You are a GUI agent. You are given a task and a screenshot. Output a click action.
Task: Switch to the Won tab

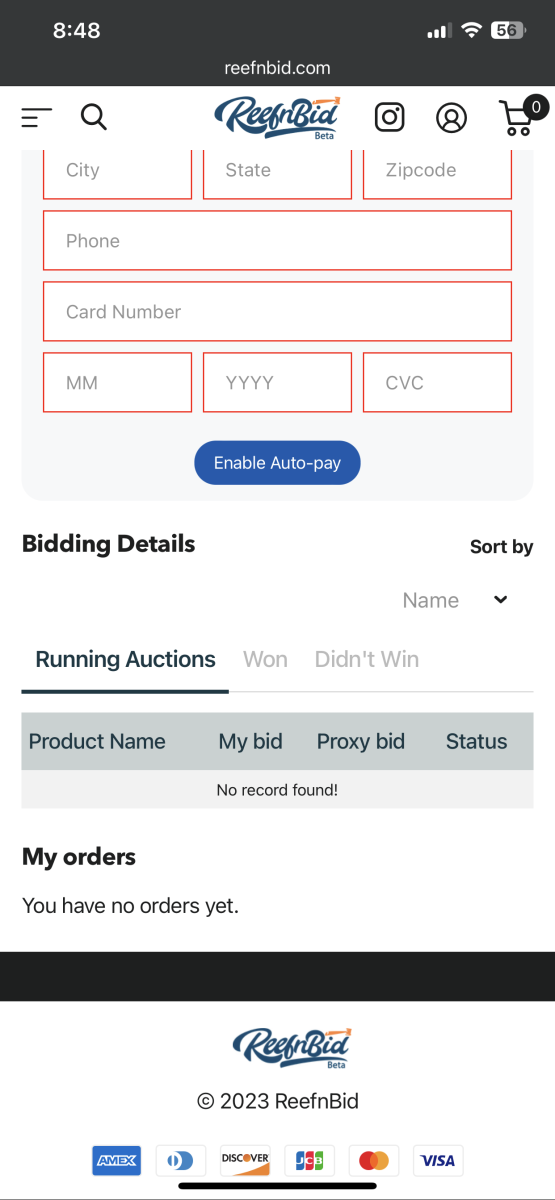(265, 659)
